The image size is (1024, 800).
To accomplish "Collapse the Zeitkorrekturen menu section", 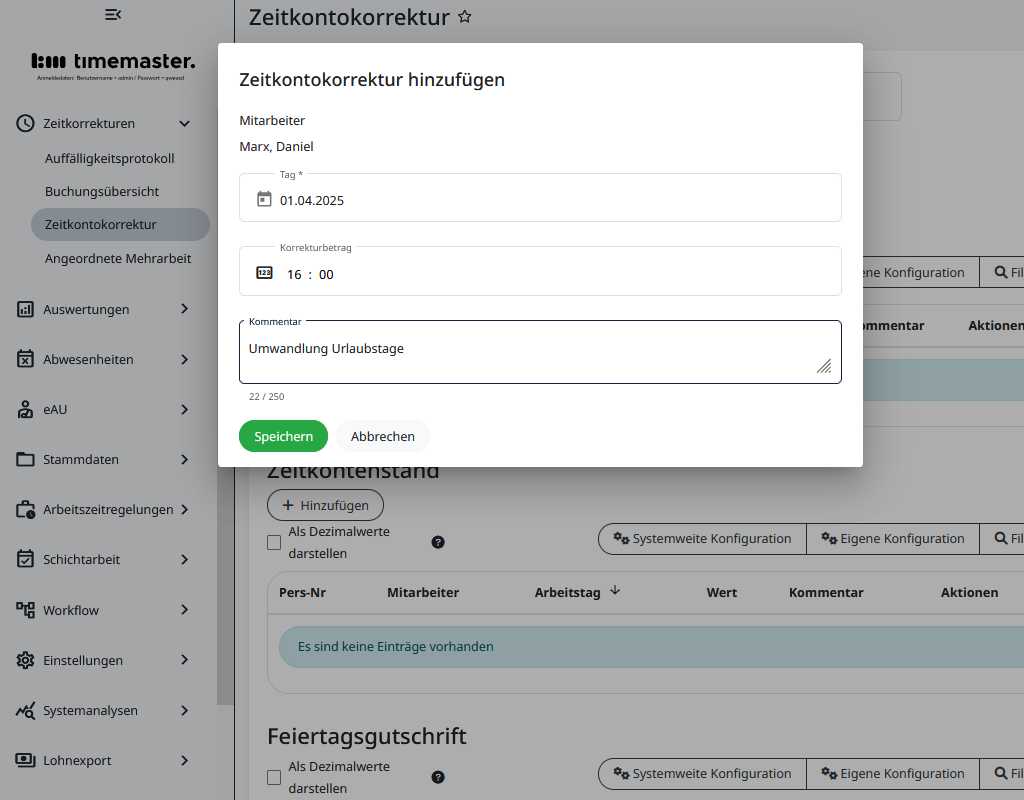I will coord(184,124).
